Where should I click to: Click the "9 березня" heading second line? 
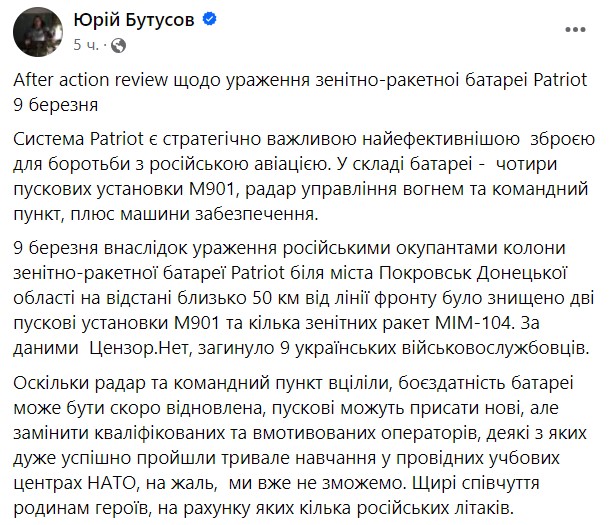(56, 105)
